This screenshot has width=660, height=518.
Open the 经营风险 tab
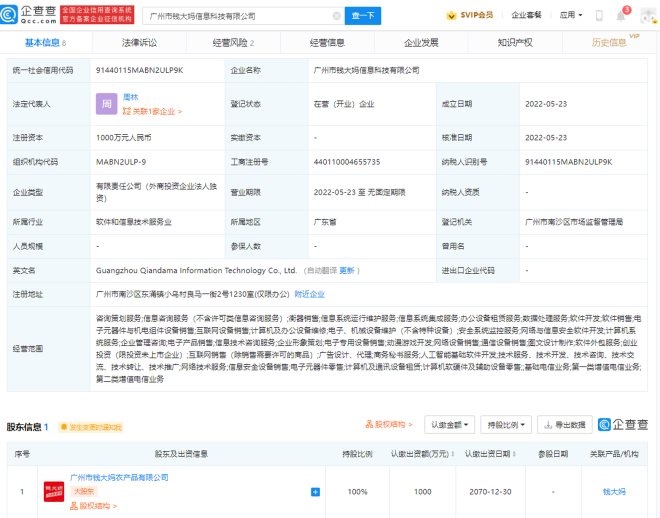point(233,43)
